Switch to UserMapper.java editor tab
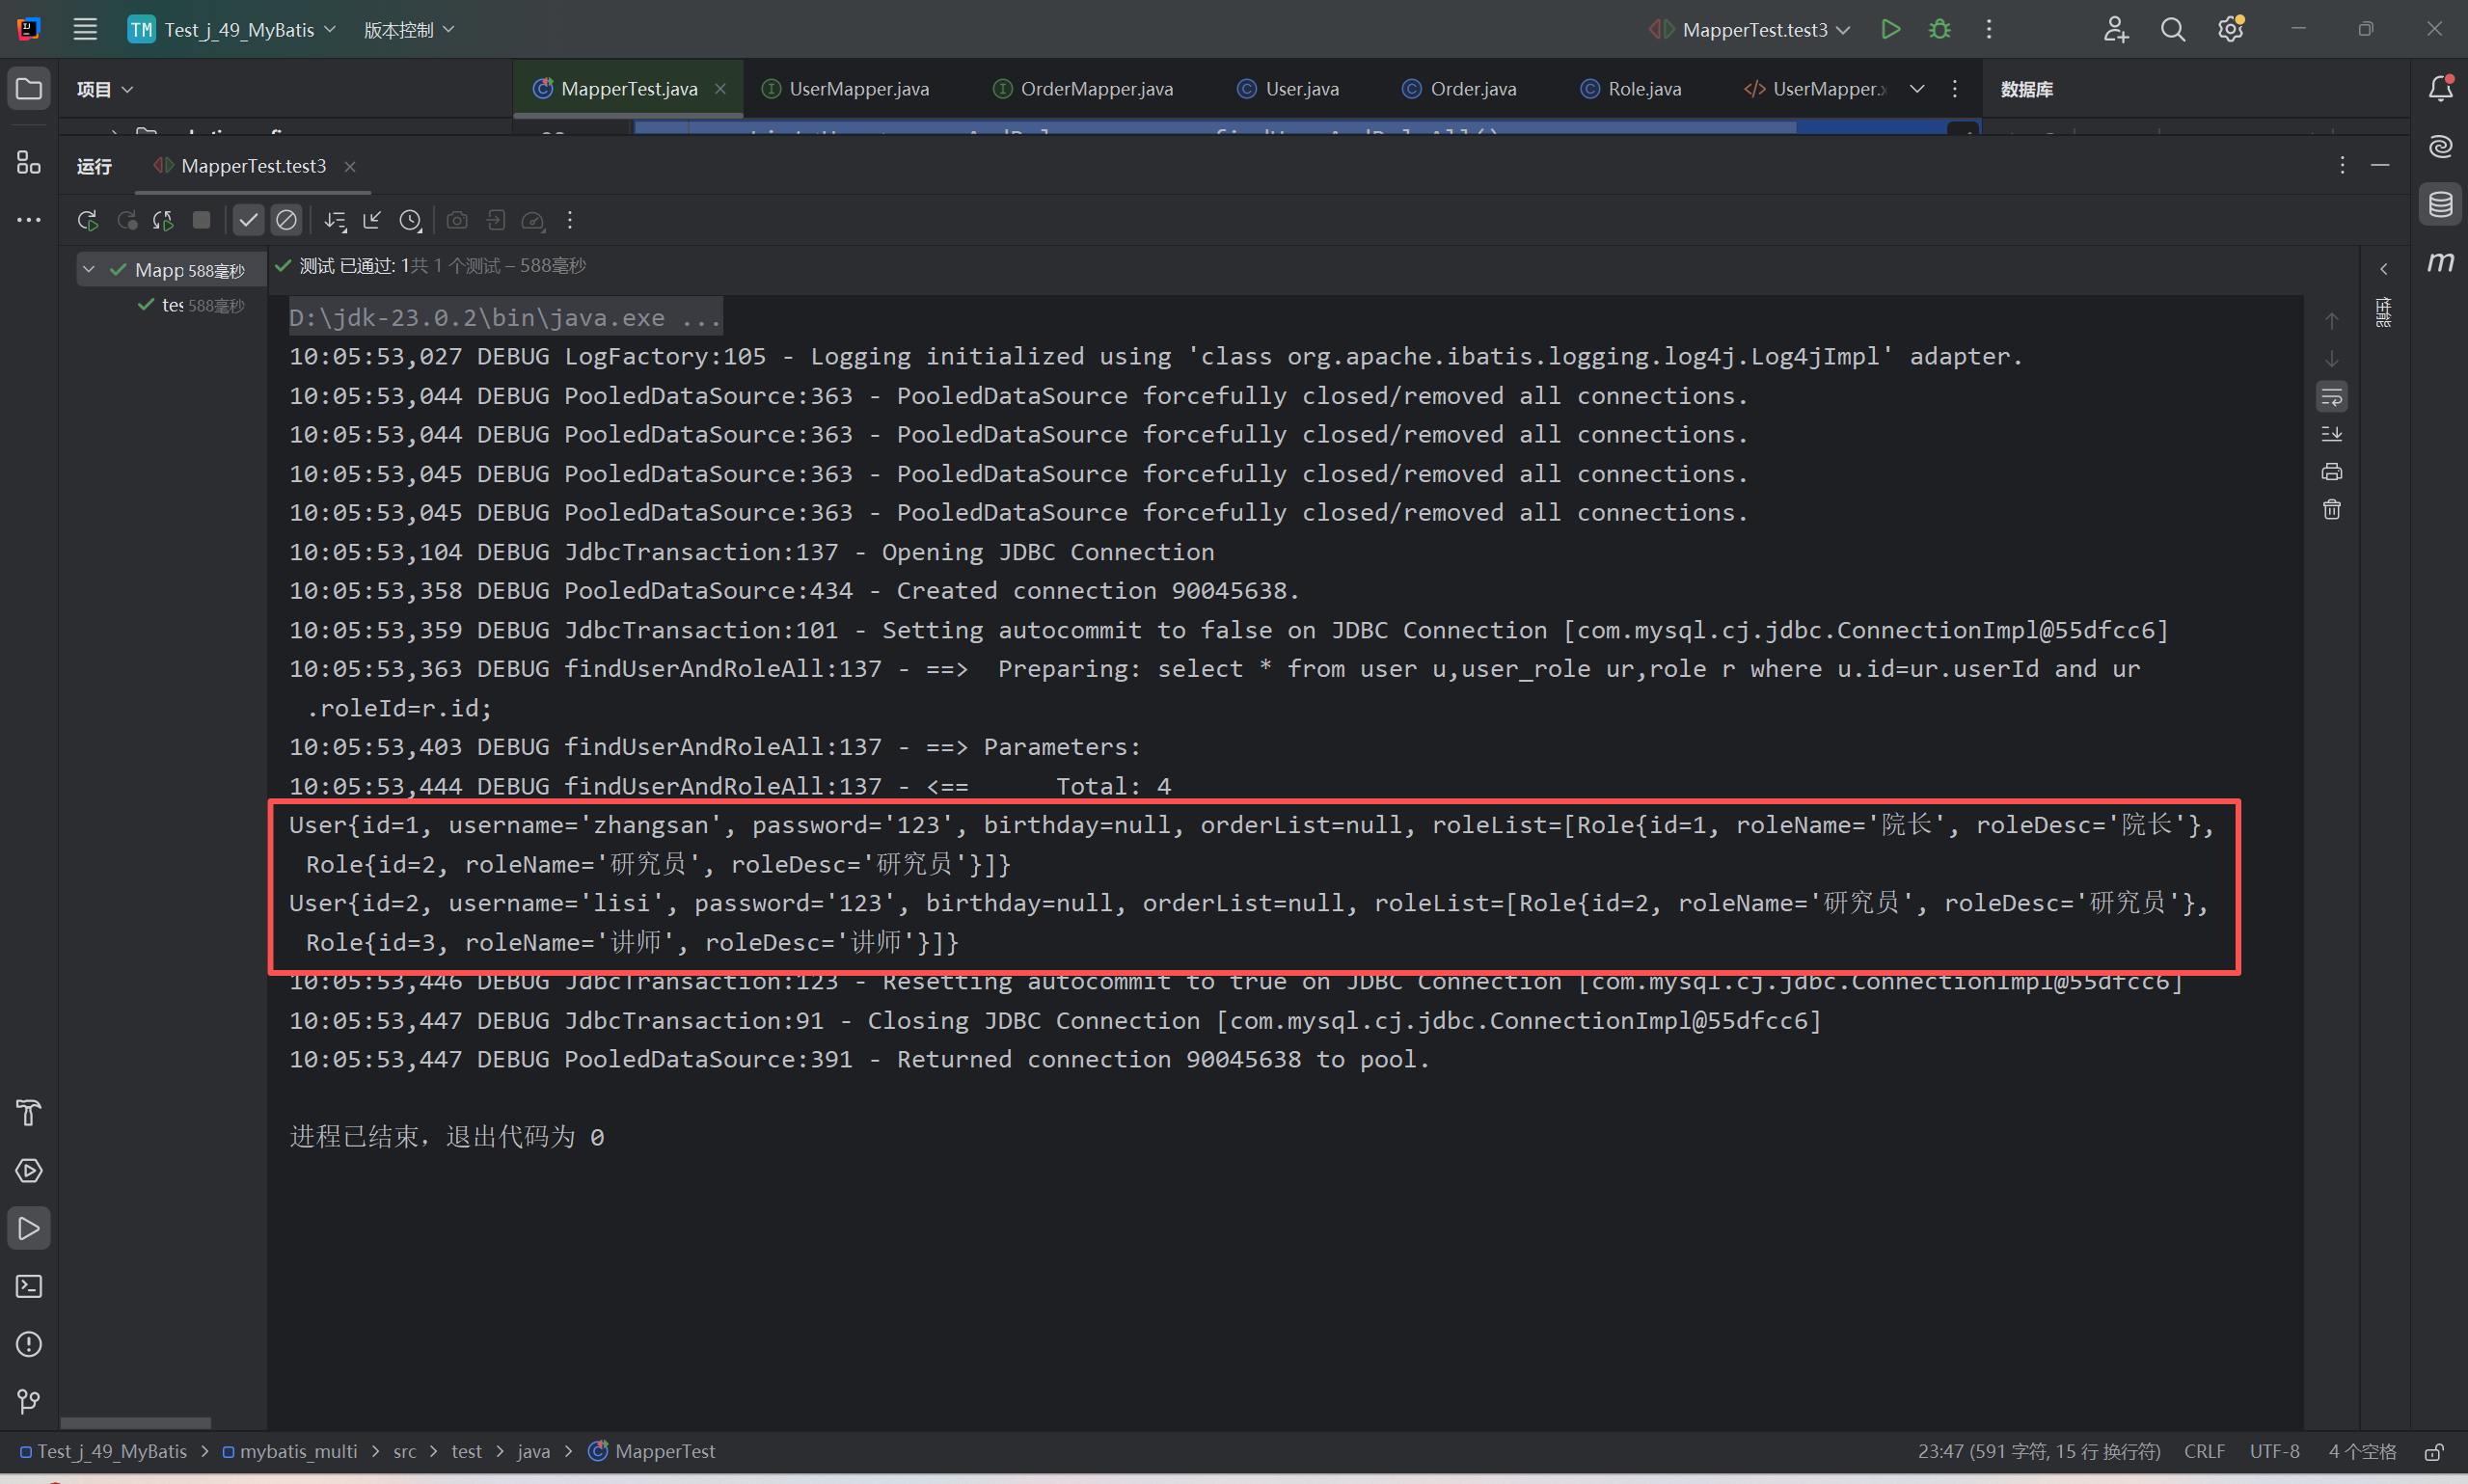This screenshot has width=2468, height=1484. pyautogui.click(x=858, y=89)
